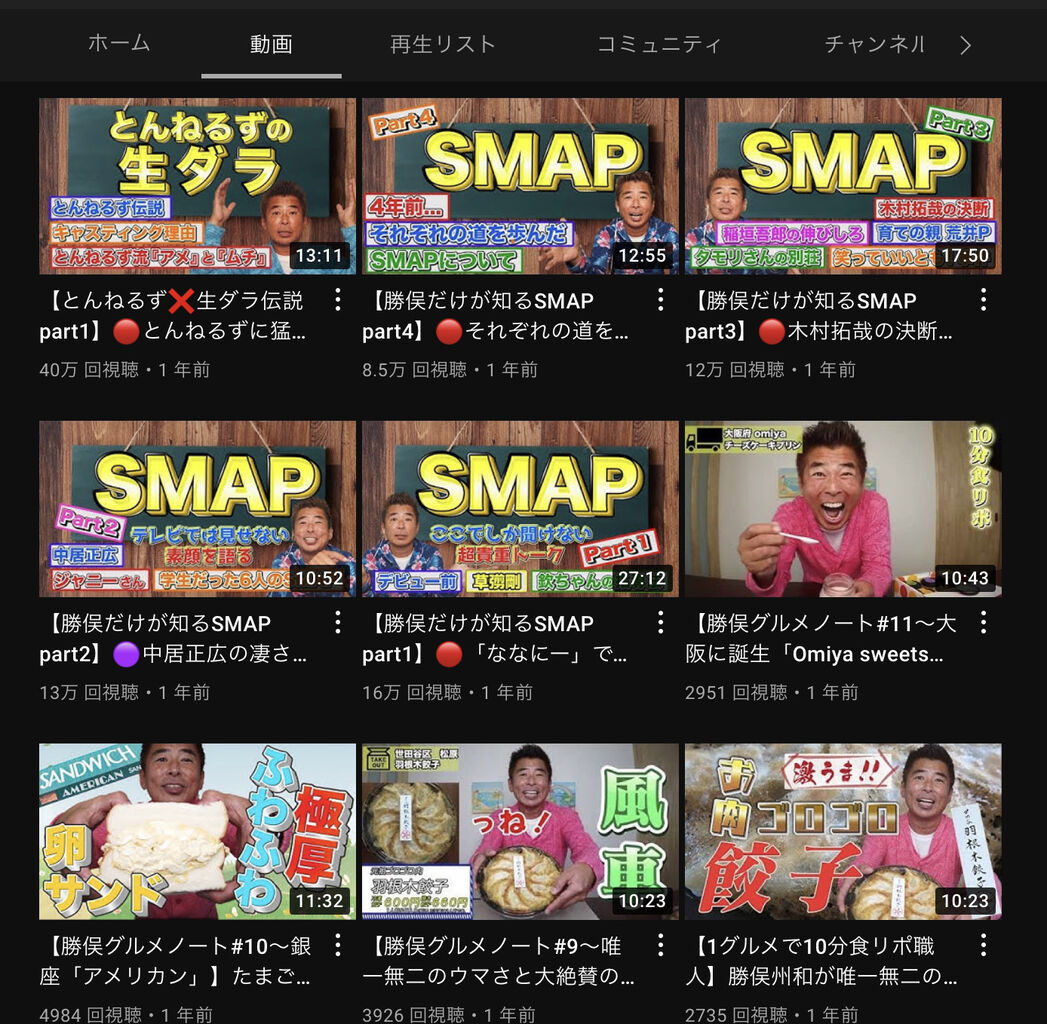Open title link 勝俣だけが知るSMAP part2 中居正広
This screenshot has height=1024, width=1047.
[x=173, y=638]
